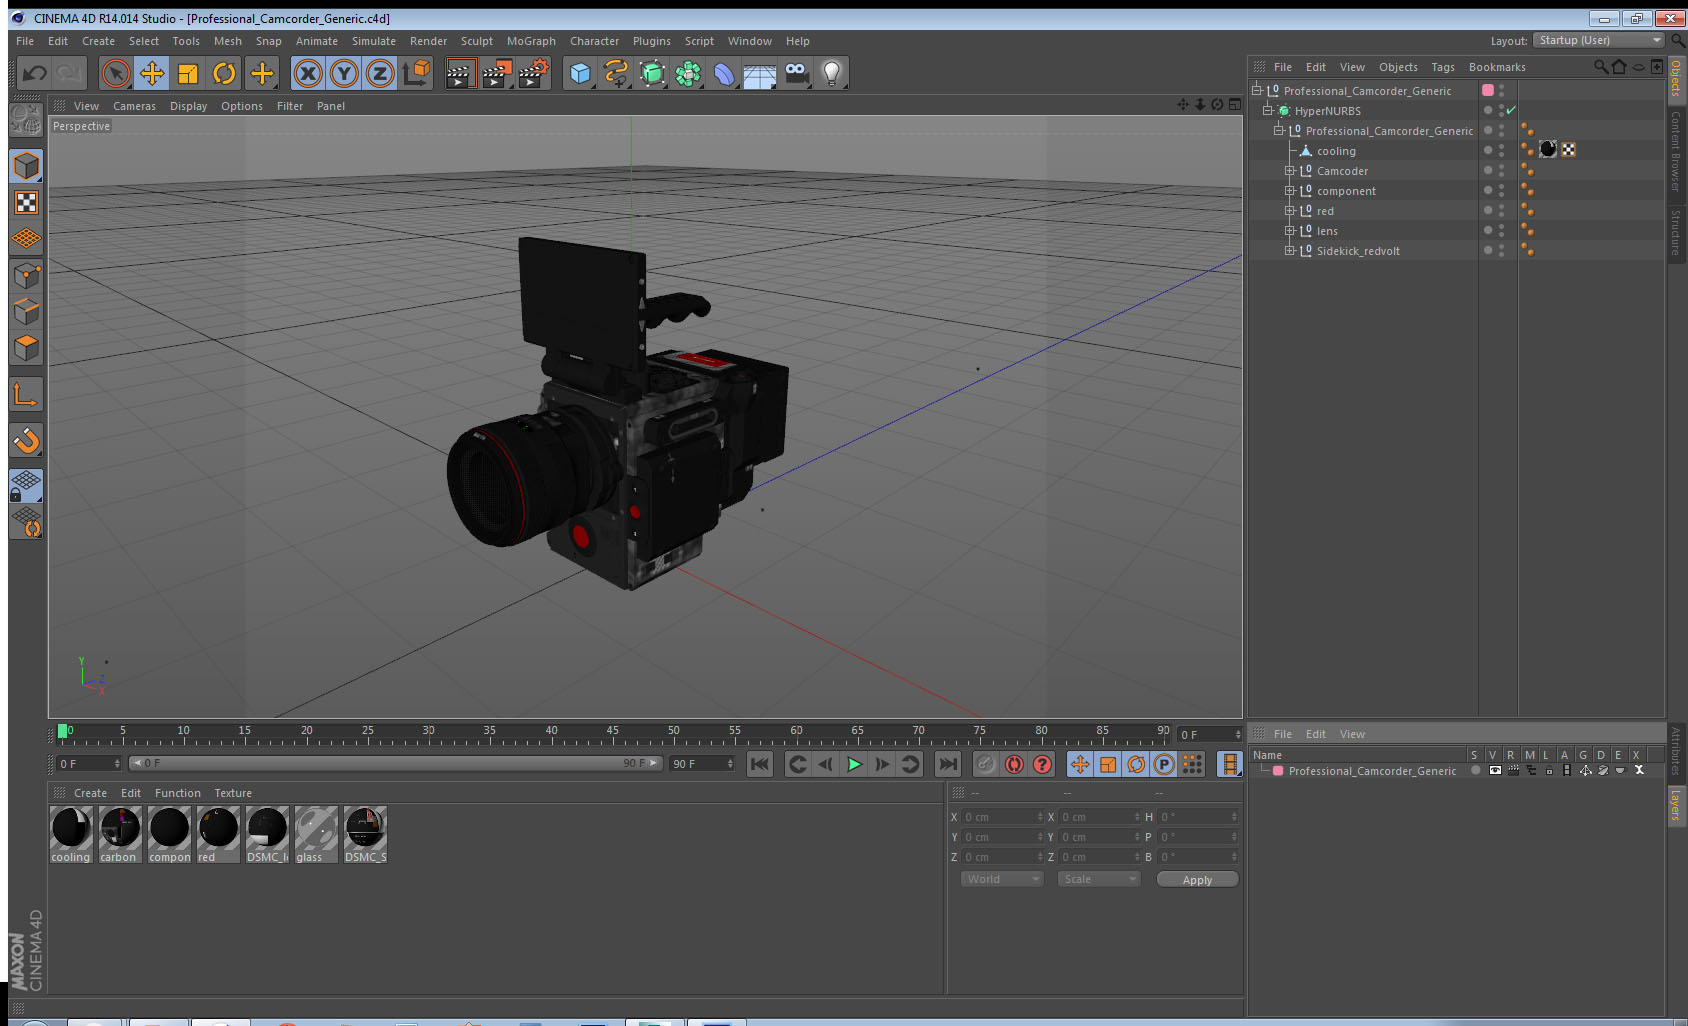Viewport: 1688px width, 1026px height.
Task: Add a Floor environment object
Action: [760, 73]
